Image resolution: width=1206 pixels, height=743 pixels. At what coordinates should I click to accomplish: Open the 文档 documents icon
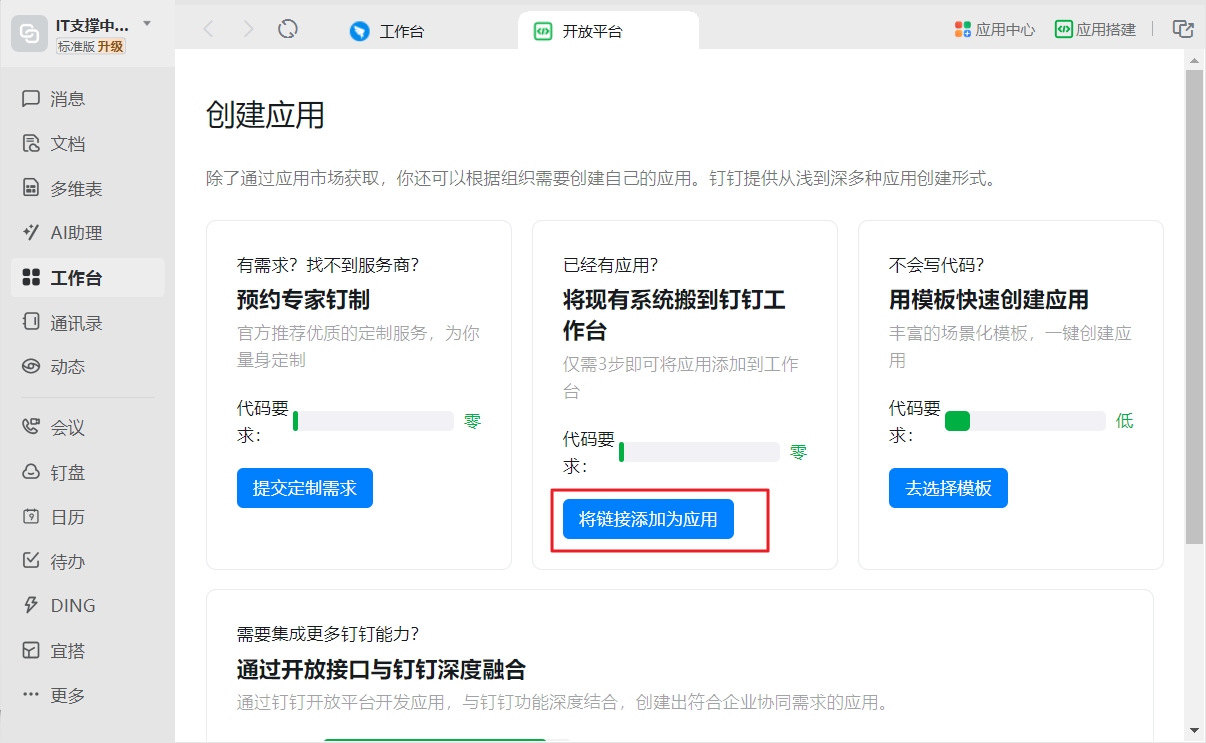coord(31,144)
